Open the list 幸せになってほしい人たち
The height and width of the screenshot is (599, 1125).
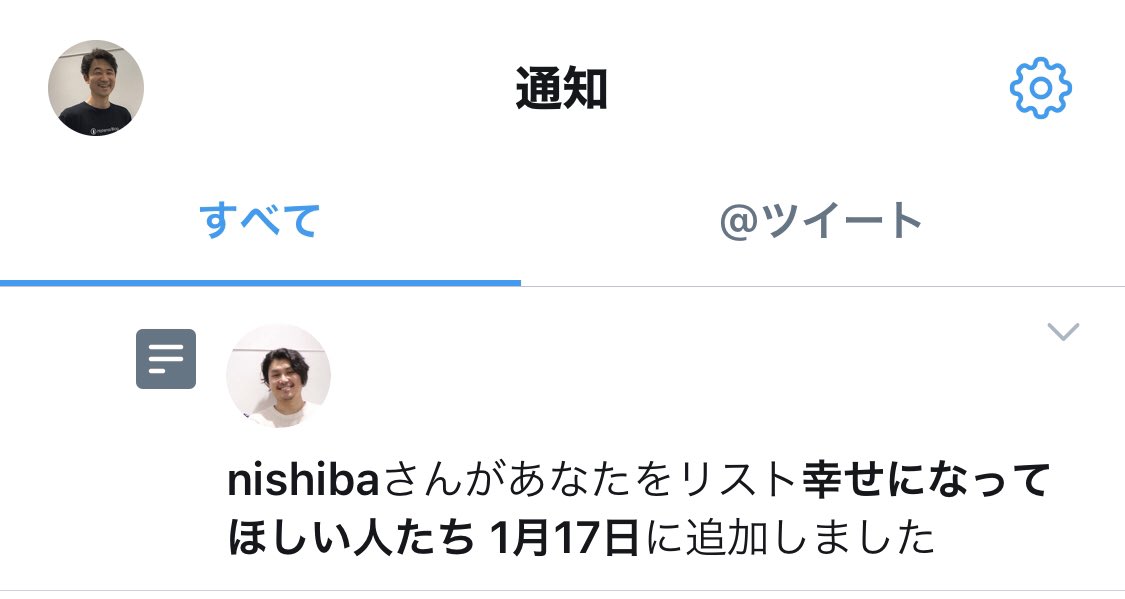639,509
